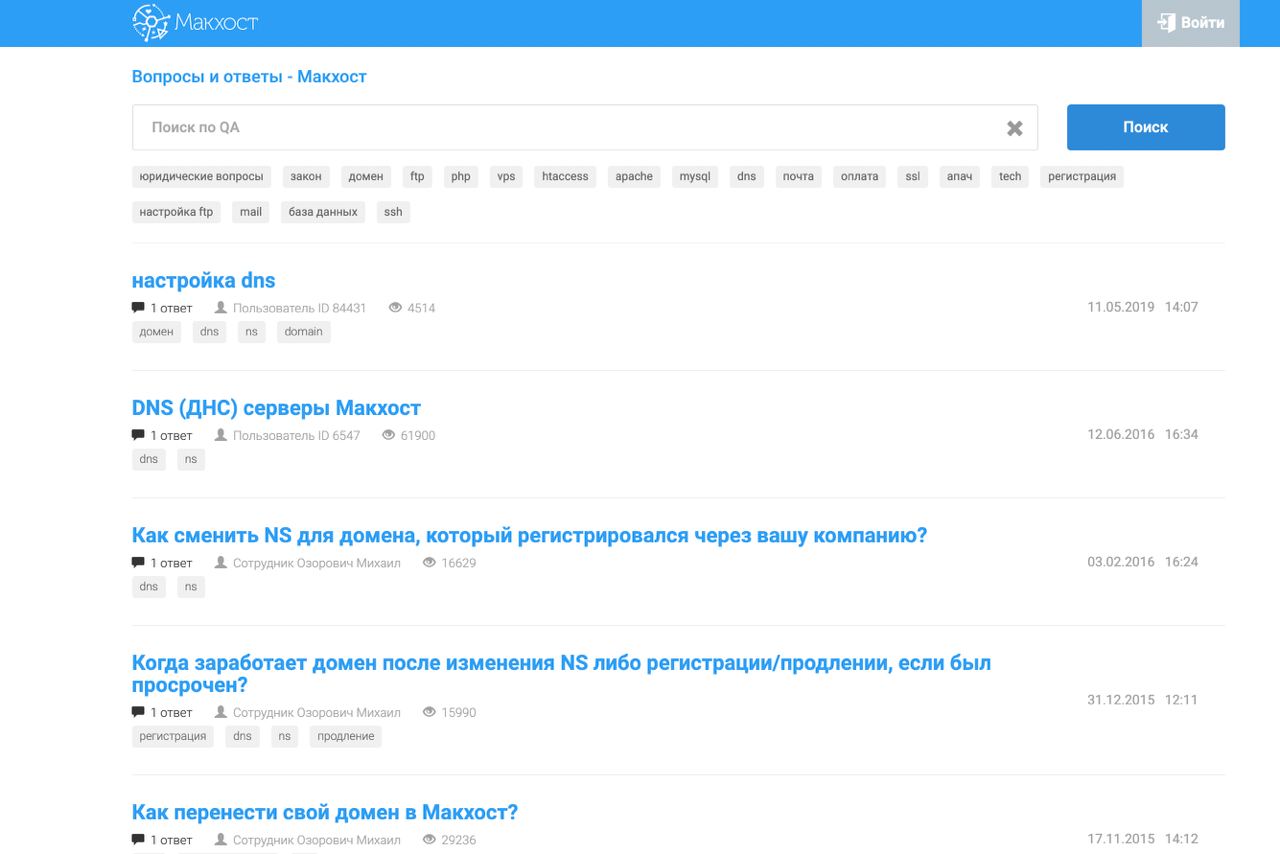Open DNS (ДНС) серверы Макхост question

point(276,408)
